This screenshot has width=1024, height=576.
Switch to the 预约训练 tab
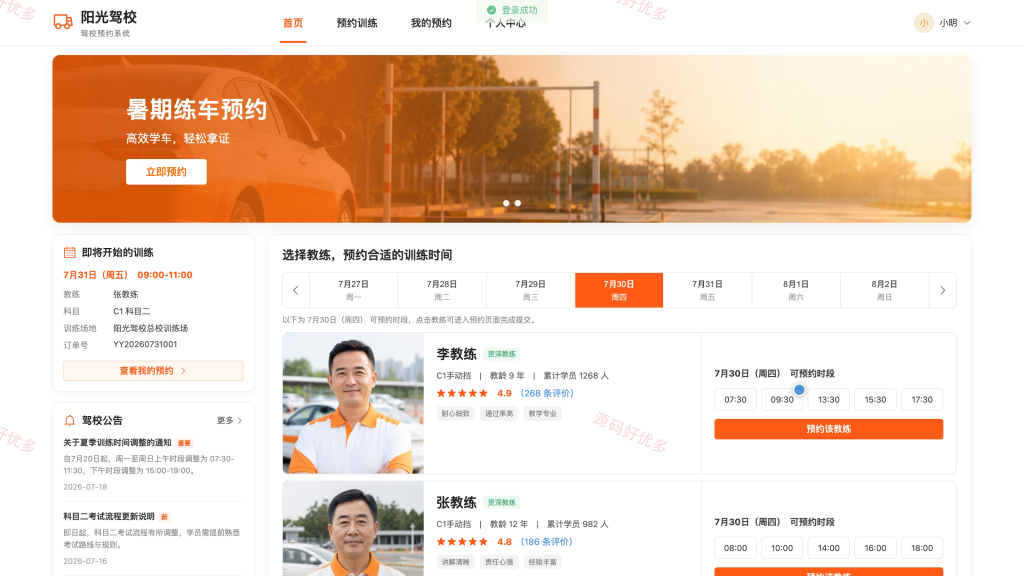coord(357,23)
